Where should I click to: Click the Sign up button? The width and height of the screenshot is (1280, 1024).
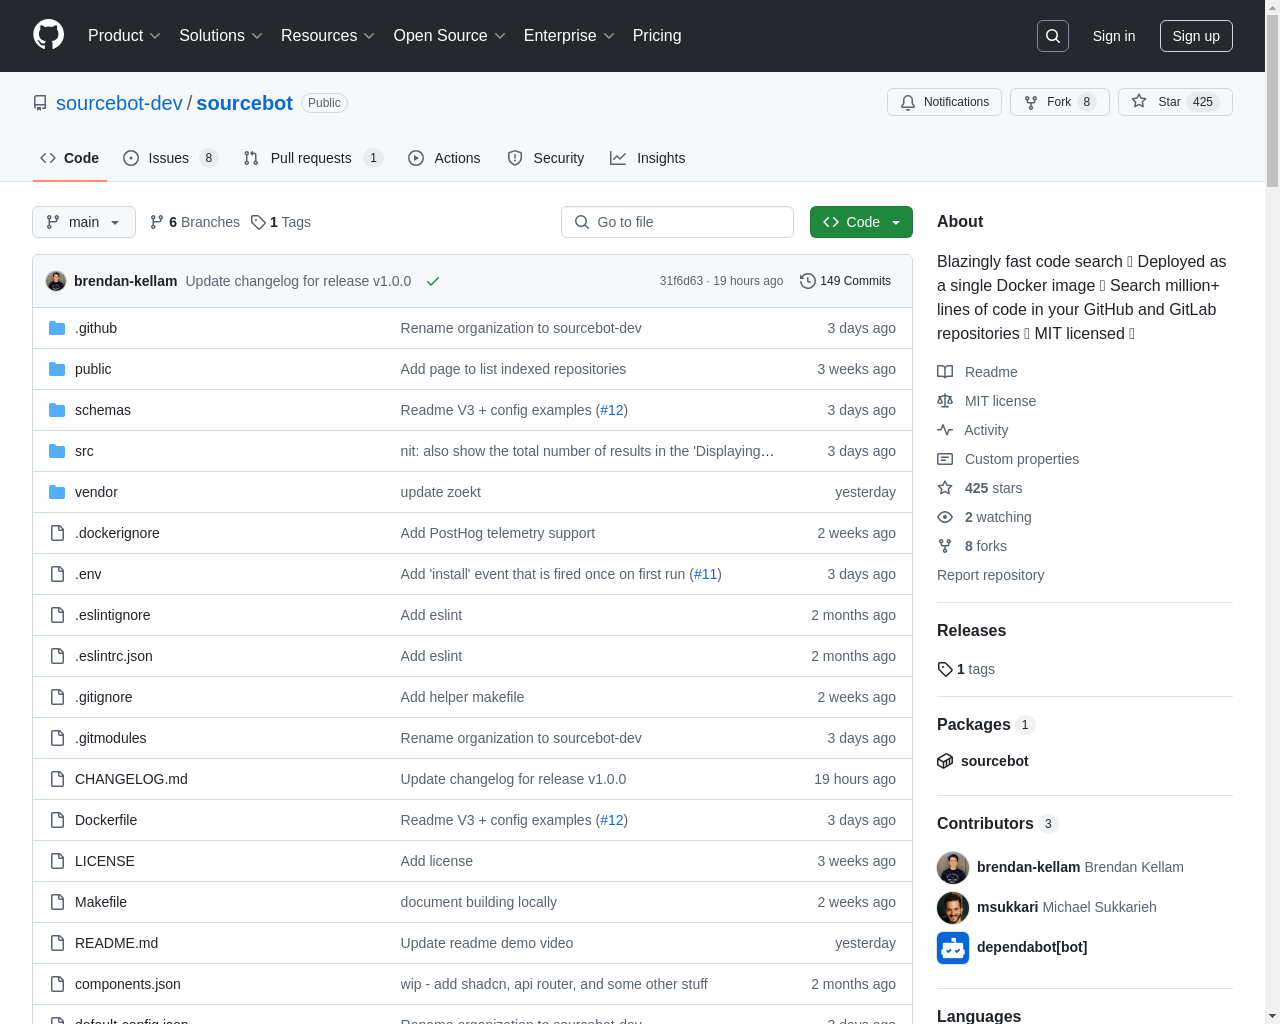point(1196,36)
